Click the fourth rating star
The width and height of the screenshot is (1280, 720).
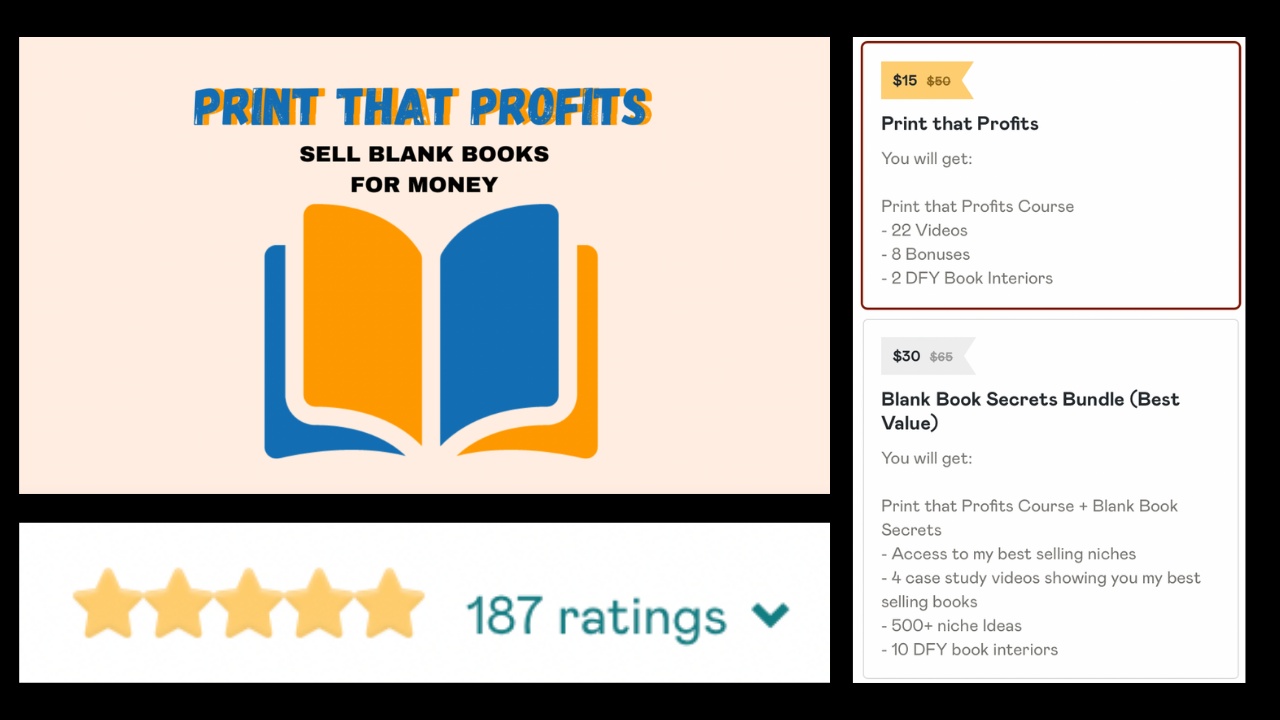318,604
